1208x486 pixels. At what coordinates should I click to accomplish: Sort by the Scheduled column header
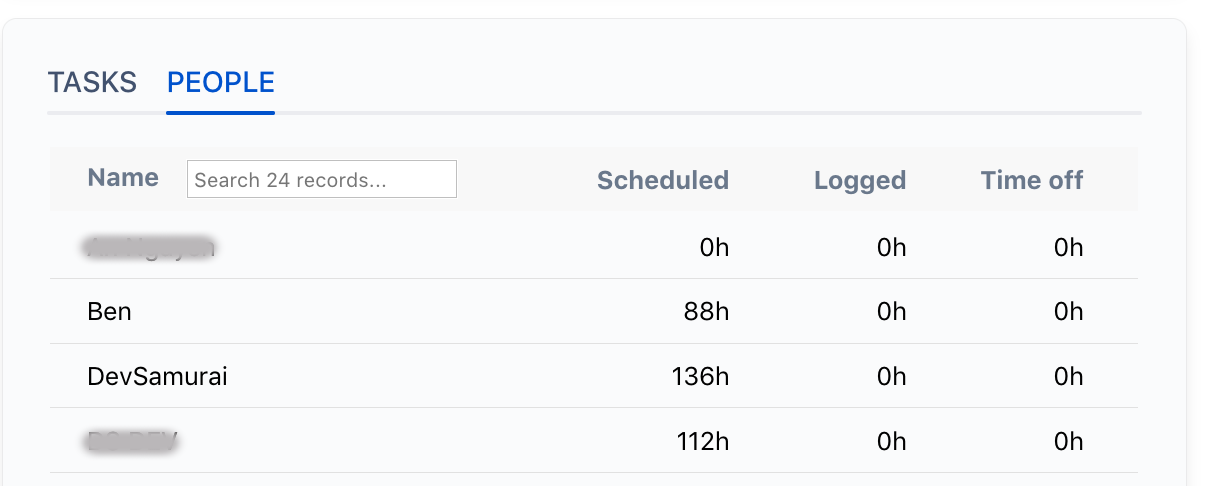(x=662, y=180)
